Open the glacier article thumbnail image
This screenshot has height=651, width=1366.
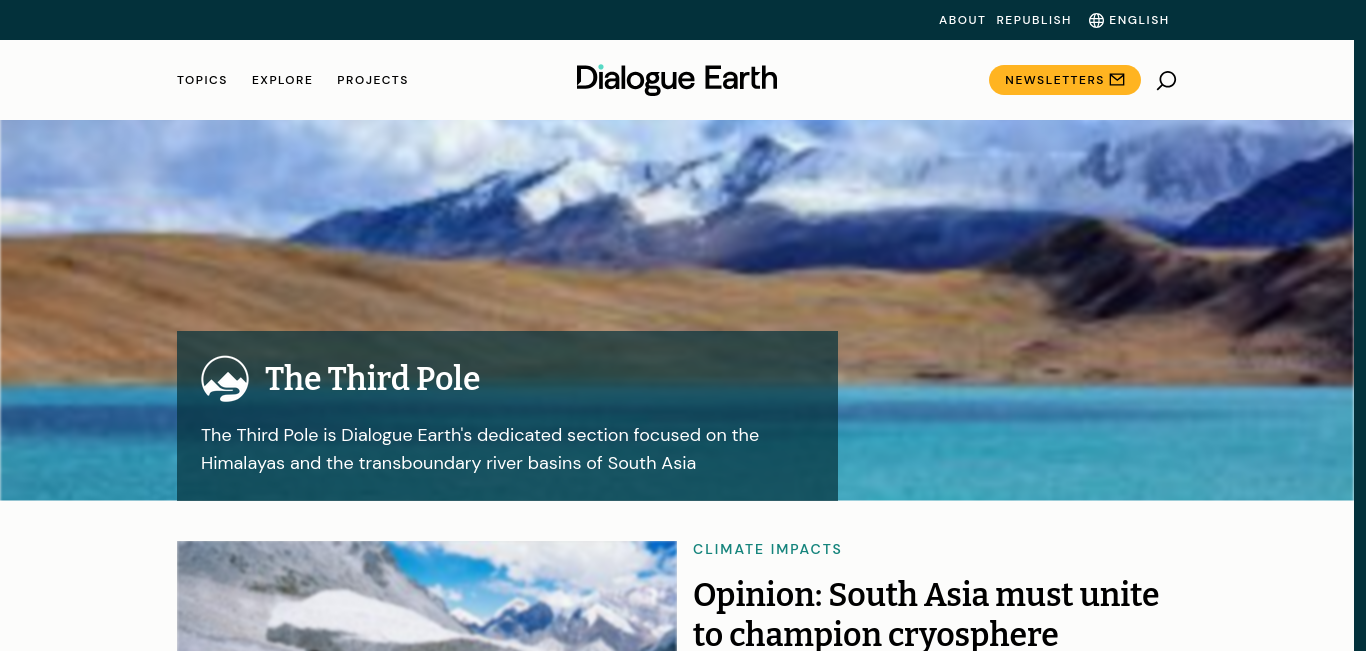coord(427,596)
